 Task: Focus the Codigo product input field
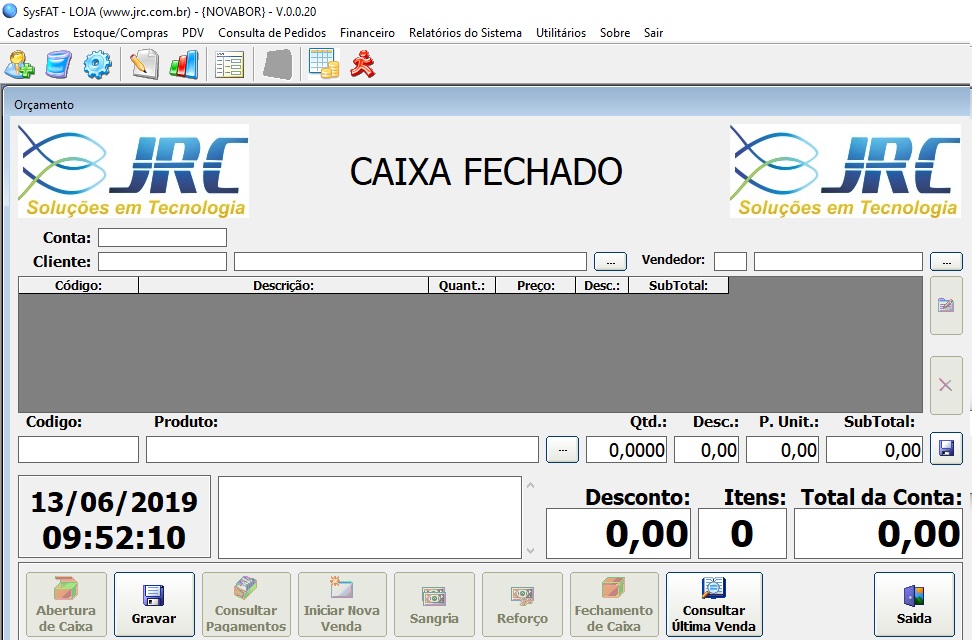pos(78,450)
